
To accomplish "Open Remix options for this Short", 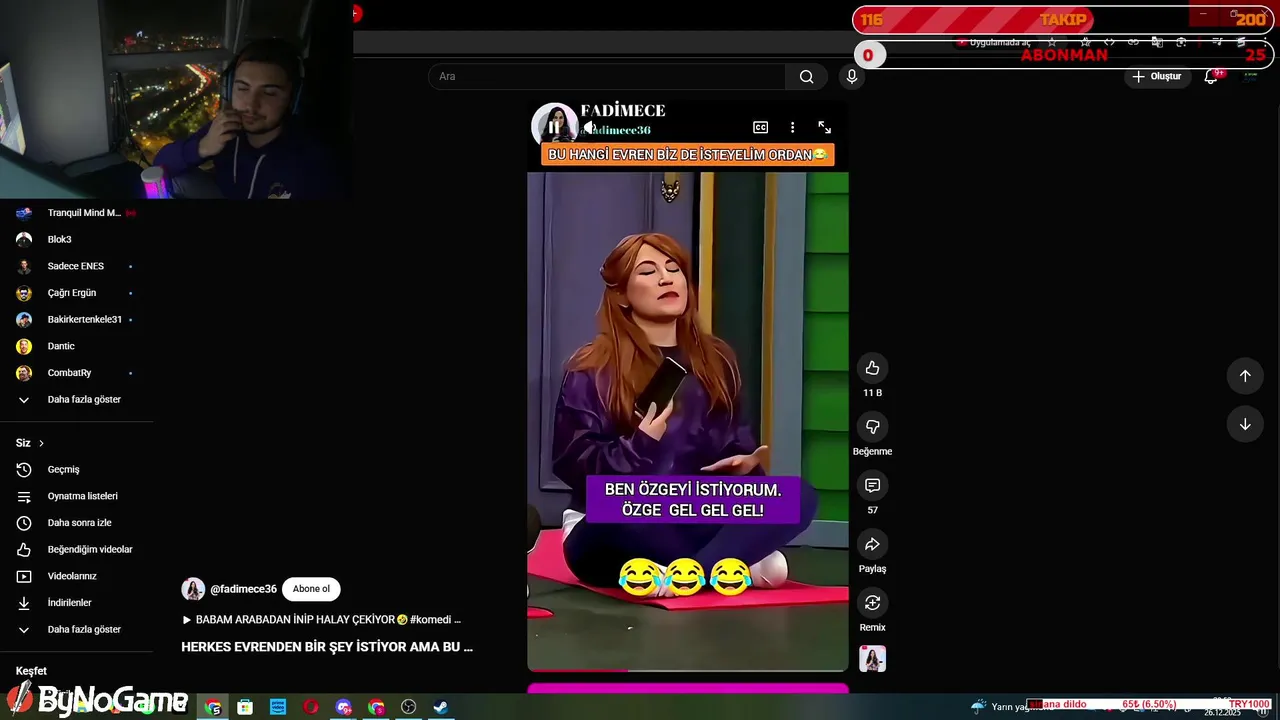I will [x=872, y=603].
